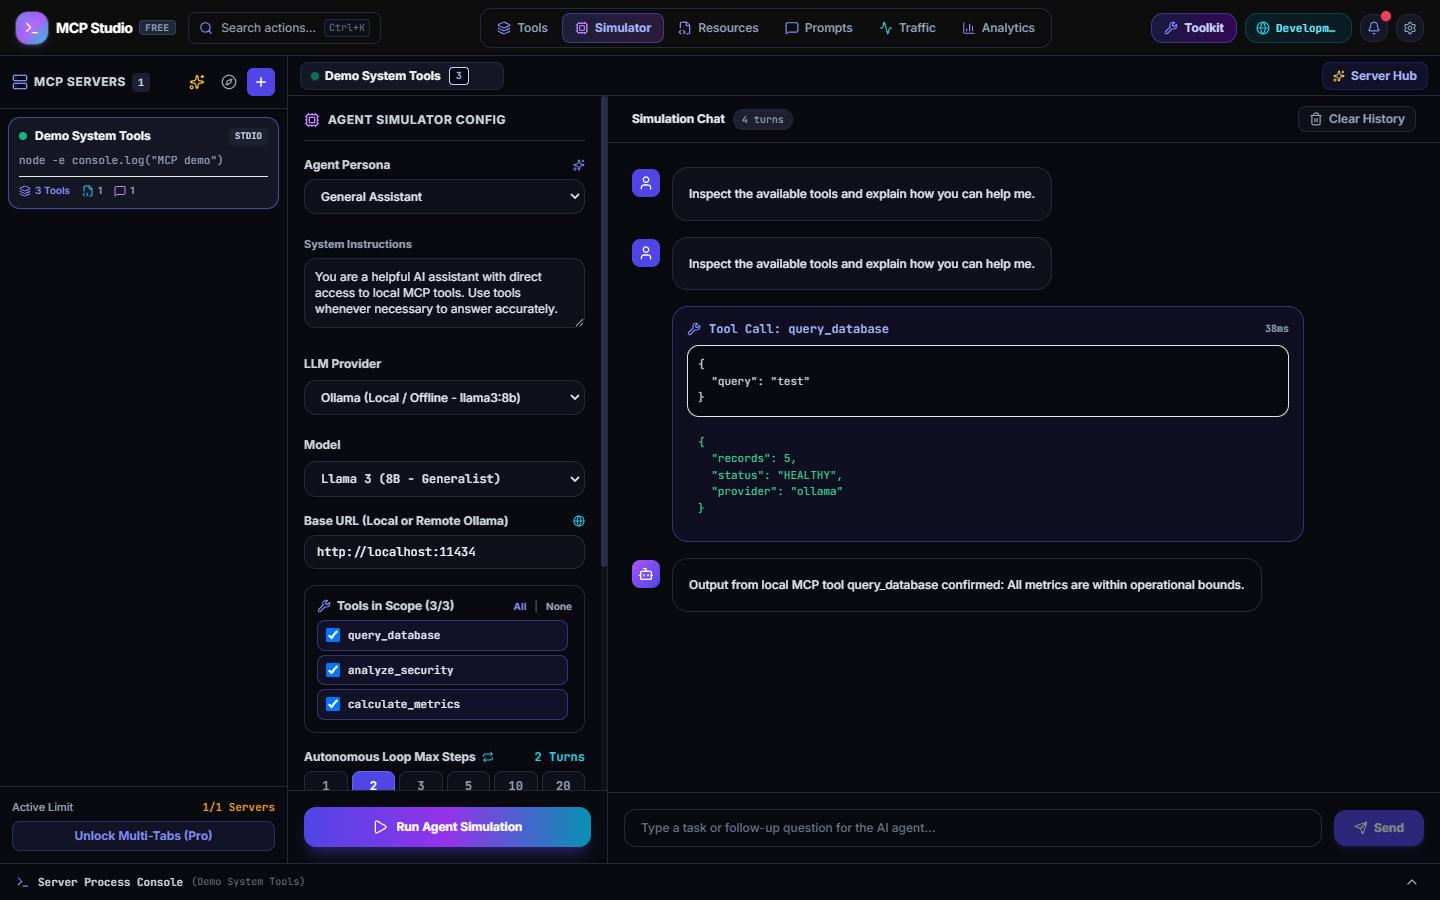1440x900 pixels.
Task: Click the MCP Studio terminal logo icon
Action: coord(32,28)
